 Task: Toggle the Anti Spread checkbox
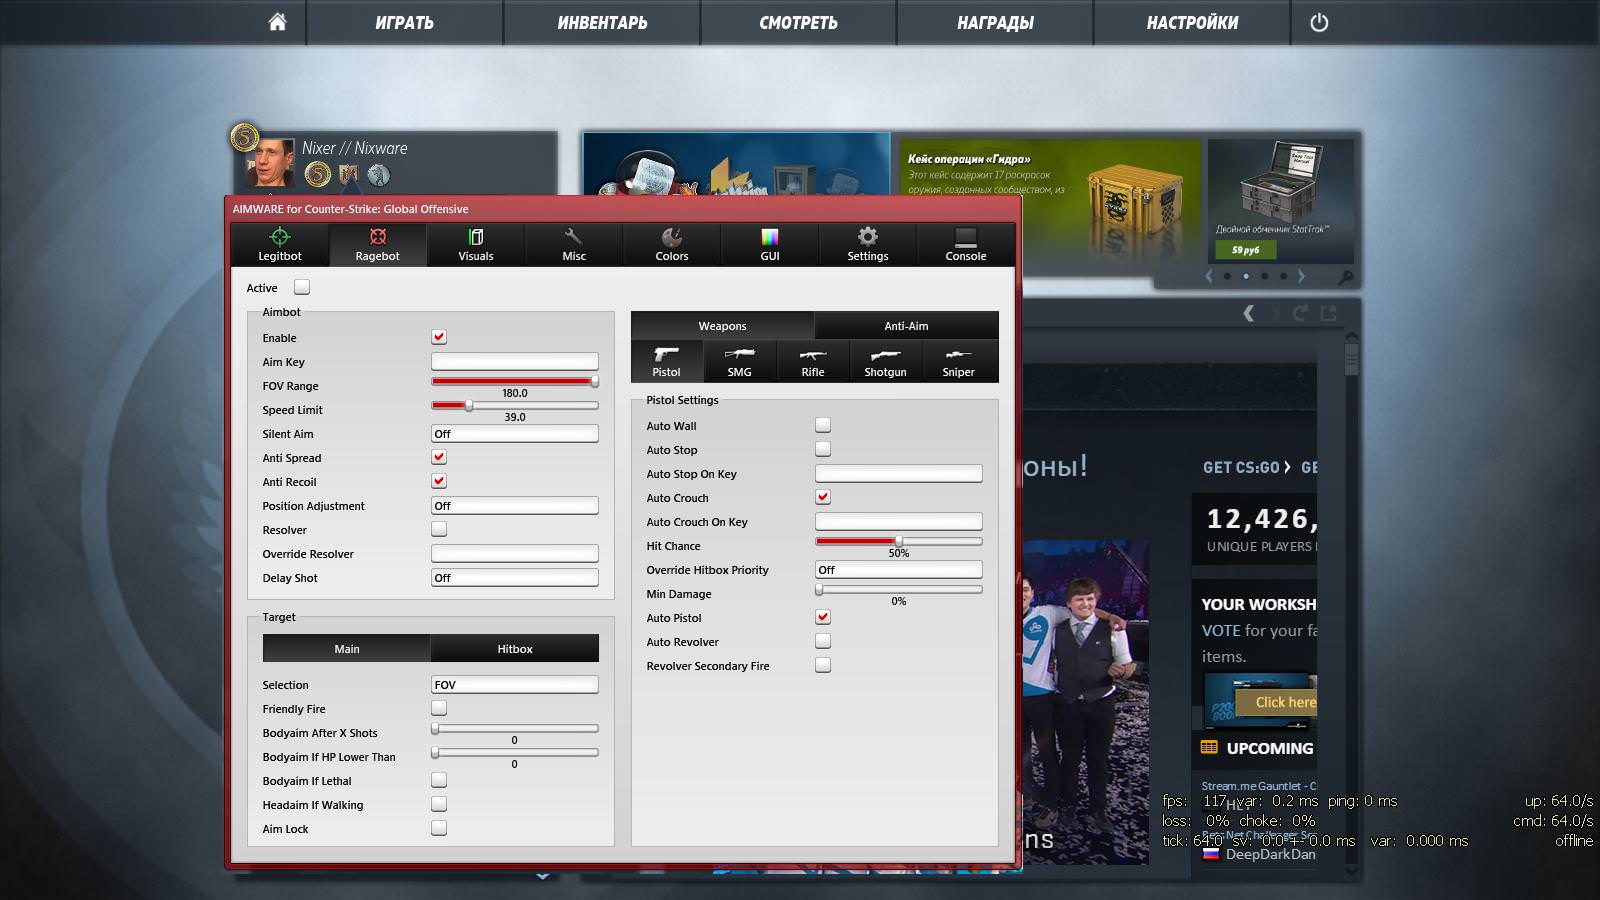tap(439, 457)
